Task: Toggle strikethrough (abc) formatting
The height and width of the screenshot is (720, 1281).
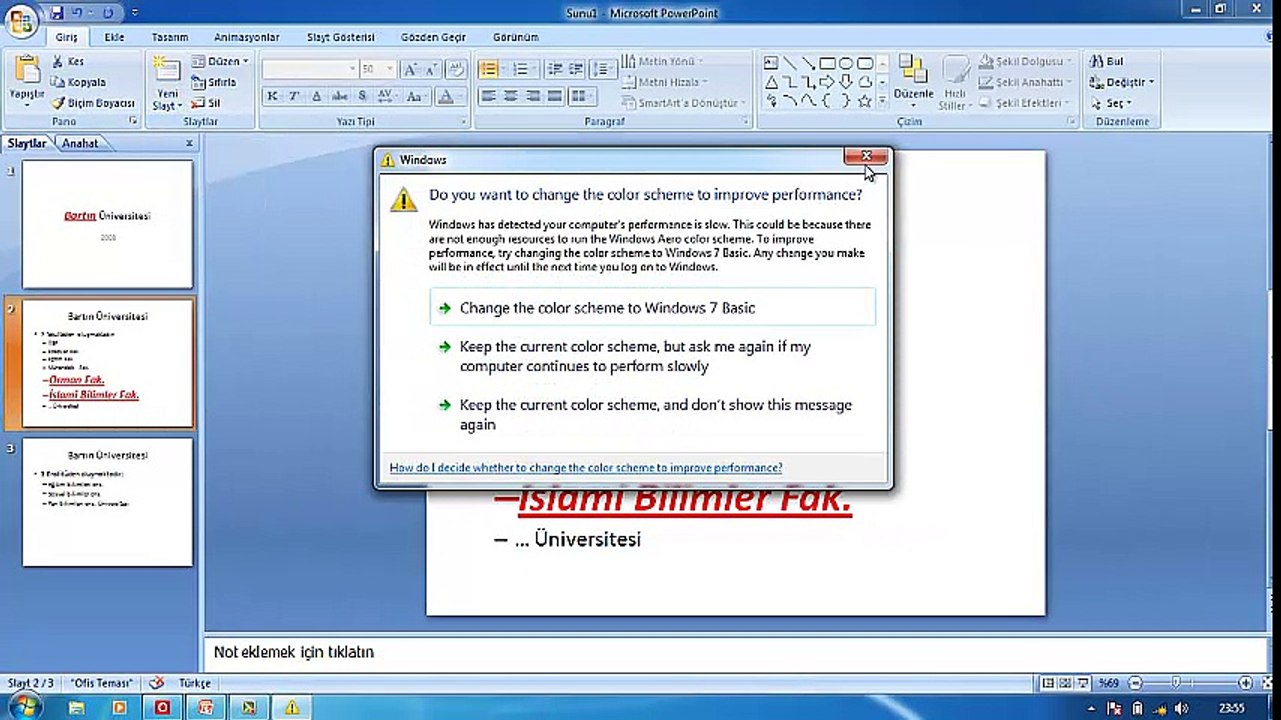Action: click(x=339, y=96)
